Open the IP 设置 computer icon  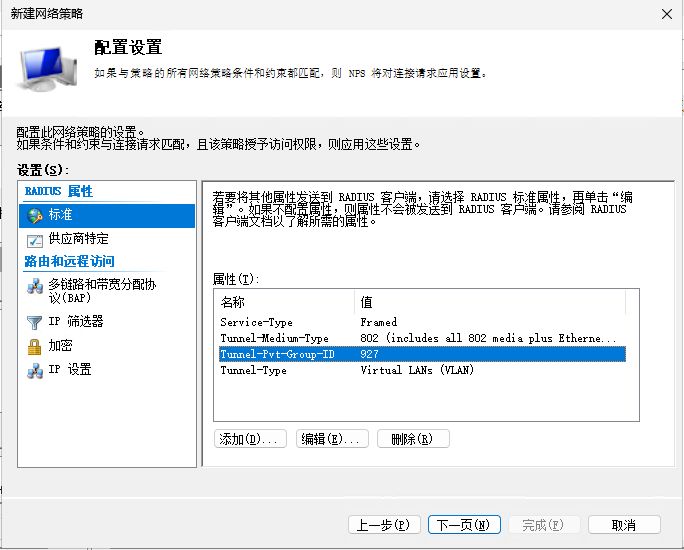pos(35,370)
